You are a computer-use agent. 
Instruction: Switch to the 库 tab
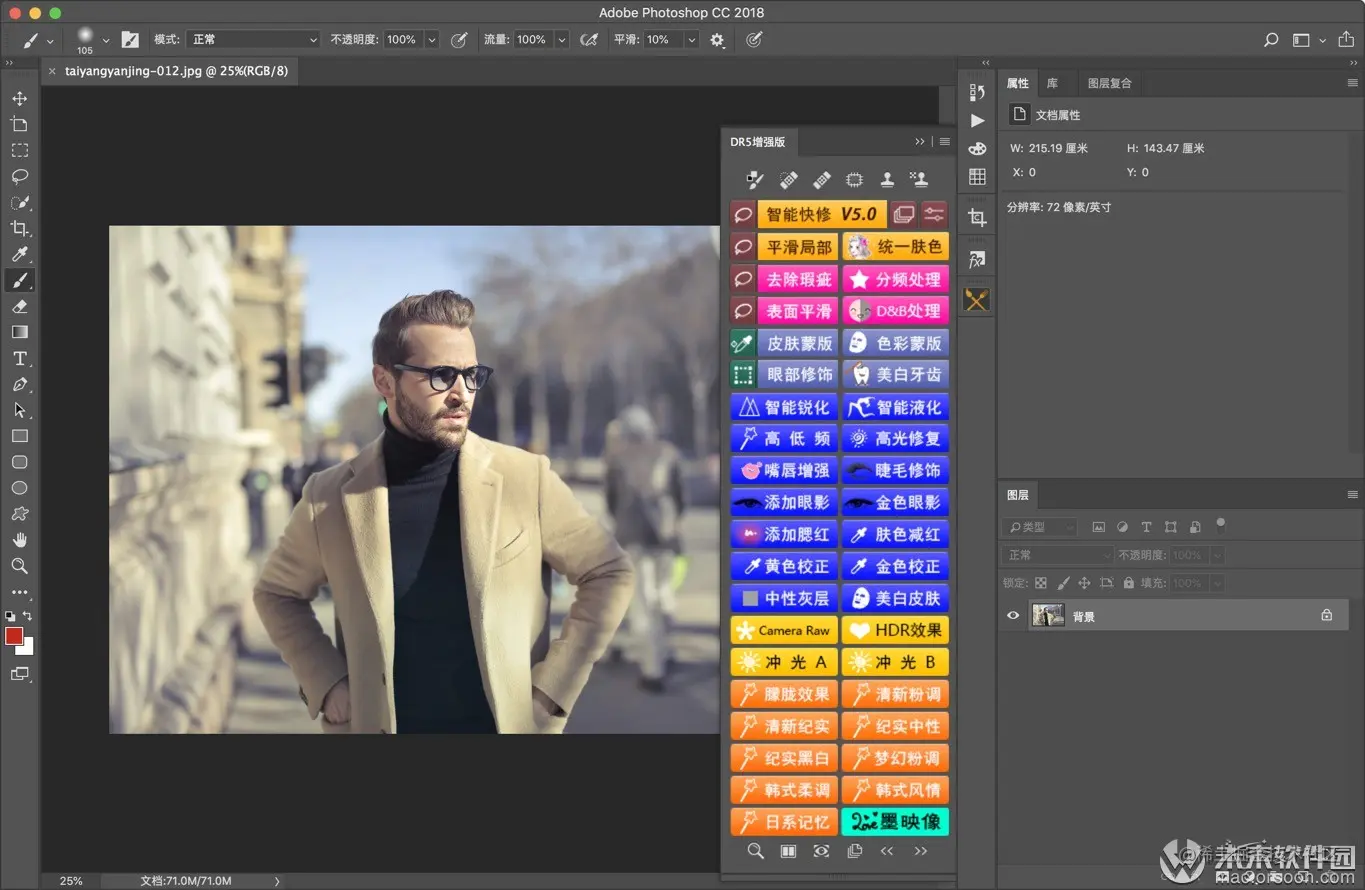click(x=1052, y=83)
